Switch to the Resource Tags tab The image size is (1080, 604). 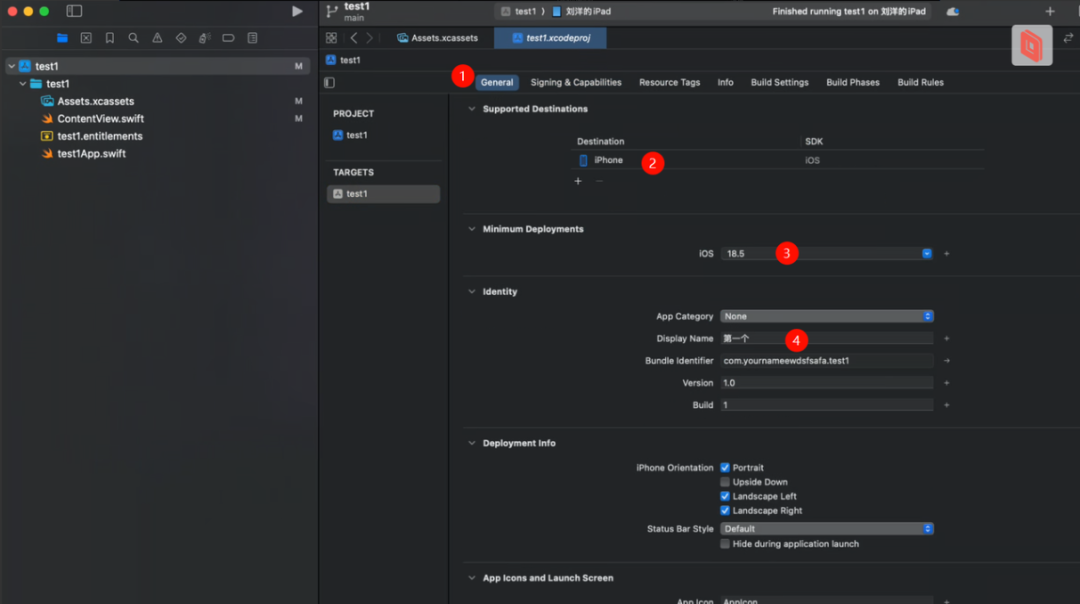(669, 82)
